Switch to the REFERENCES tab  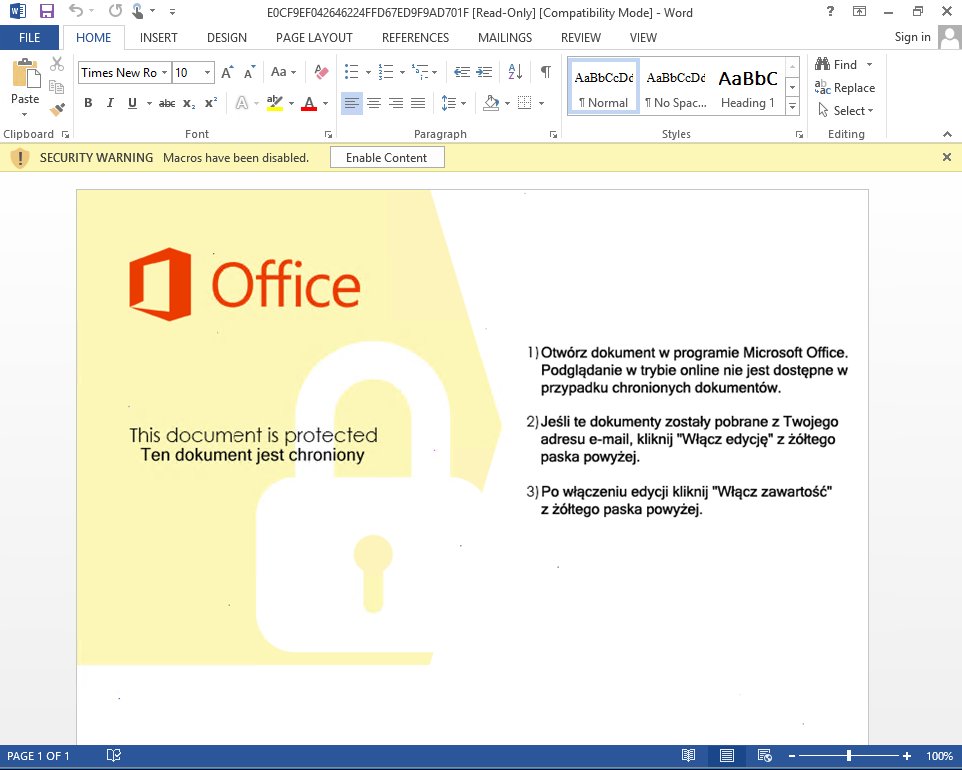(x=415, y=37)
